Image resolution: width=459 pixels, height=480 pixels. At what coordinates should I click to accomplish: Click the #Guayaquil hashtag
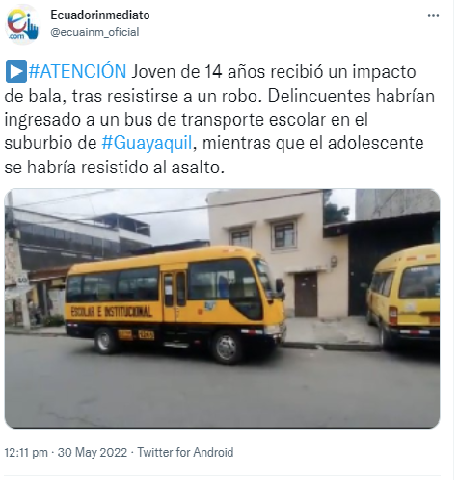coord(147,143)
